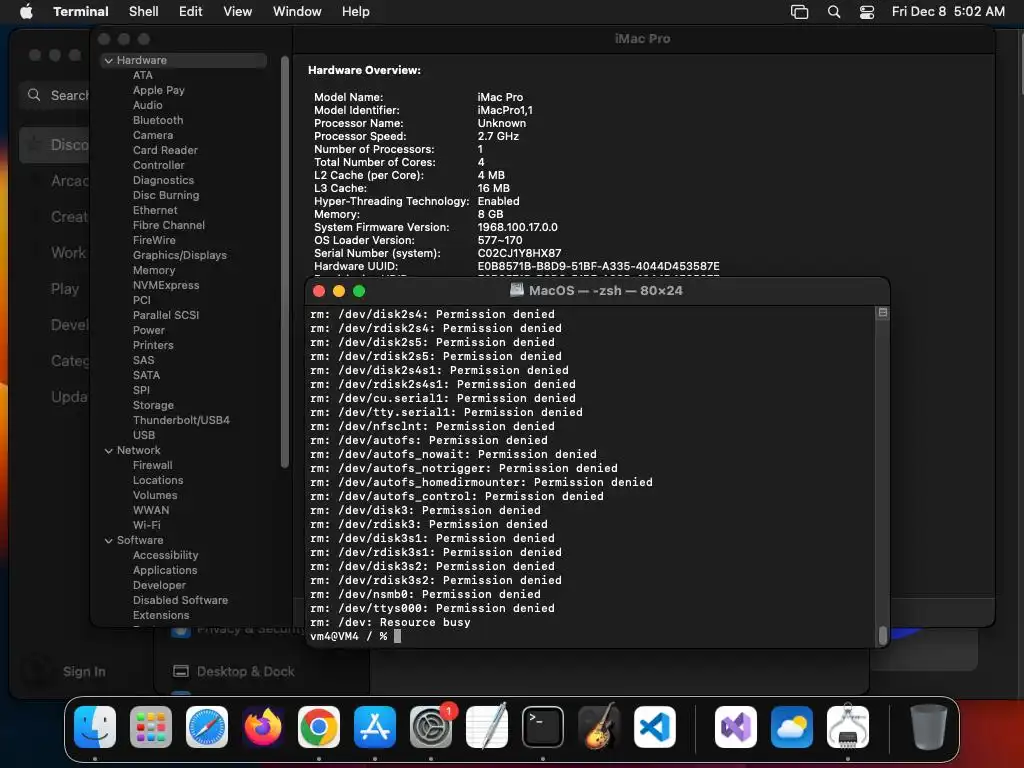This screenshot has width=1024, height=768.
Task: Open the Apple menu
Action: (x=26, y=11)
